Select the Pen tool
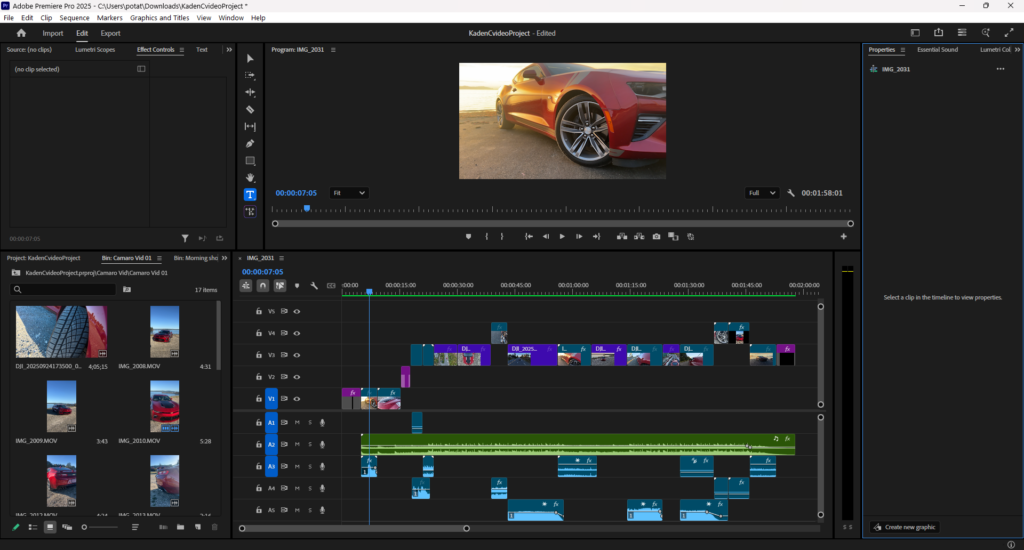Viewport: 1024px width, 550px height. (250, 143)
